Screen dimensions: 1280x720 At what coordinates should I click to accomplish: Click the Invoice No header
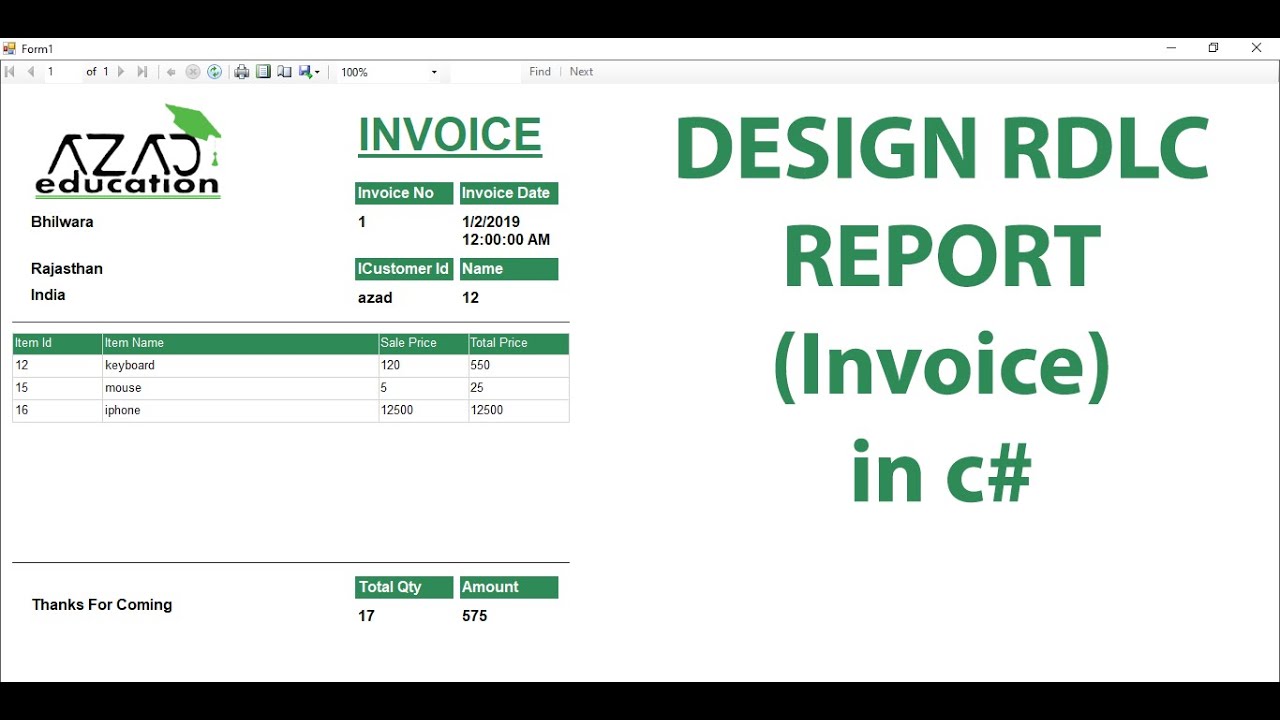(x=404, y=193)
